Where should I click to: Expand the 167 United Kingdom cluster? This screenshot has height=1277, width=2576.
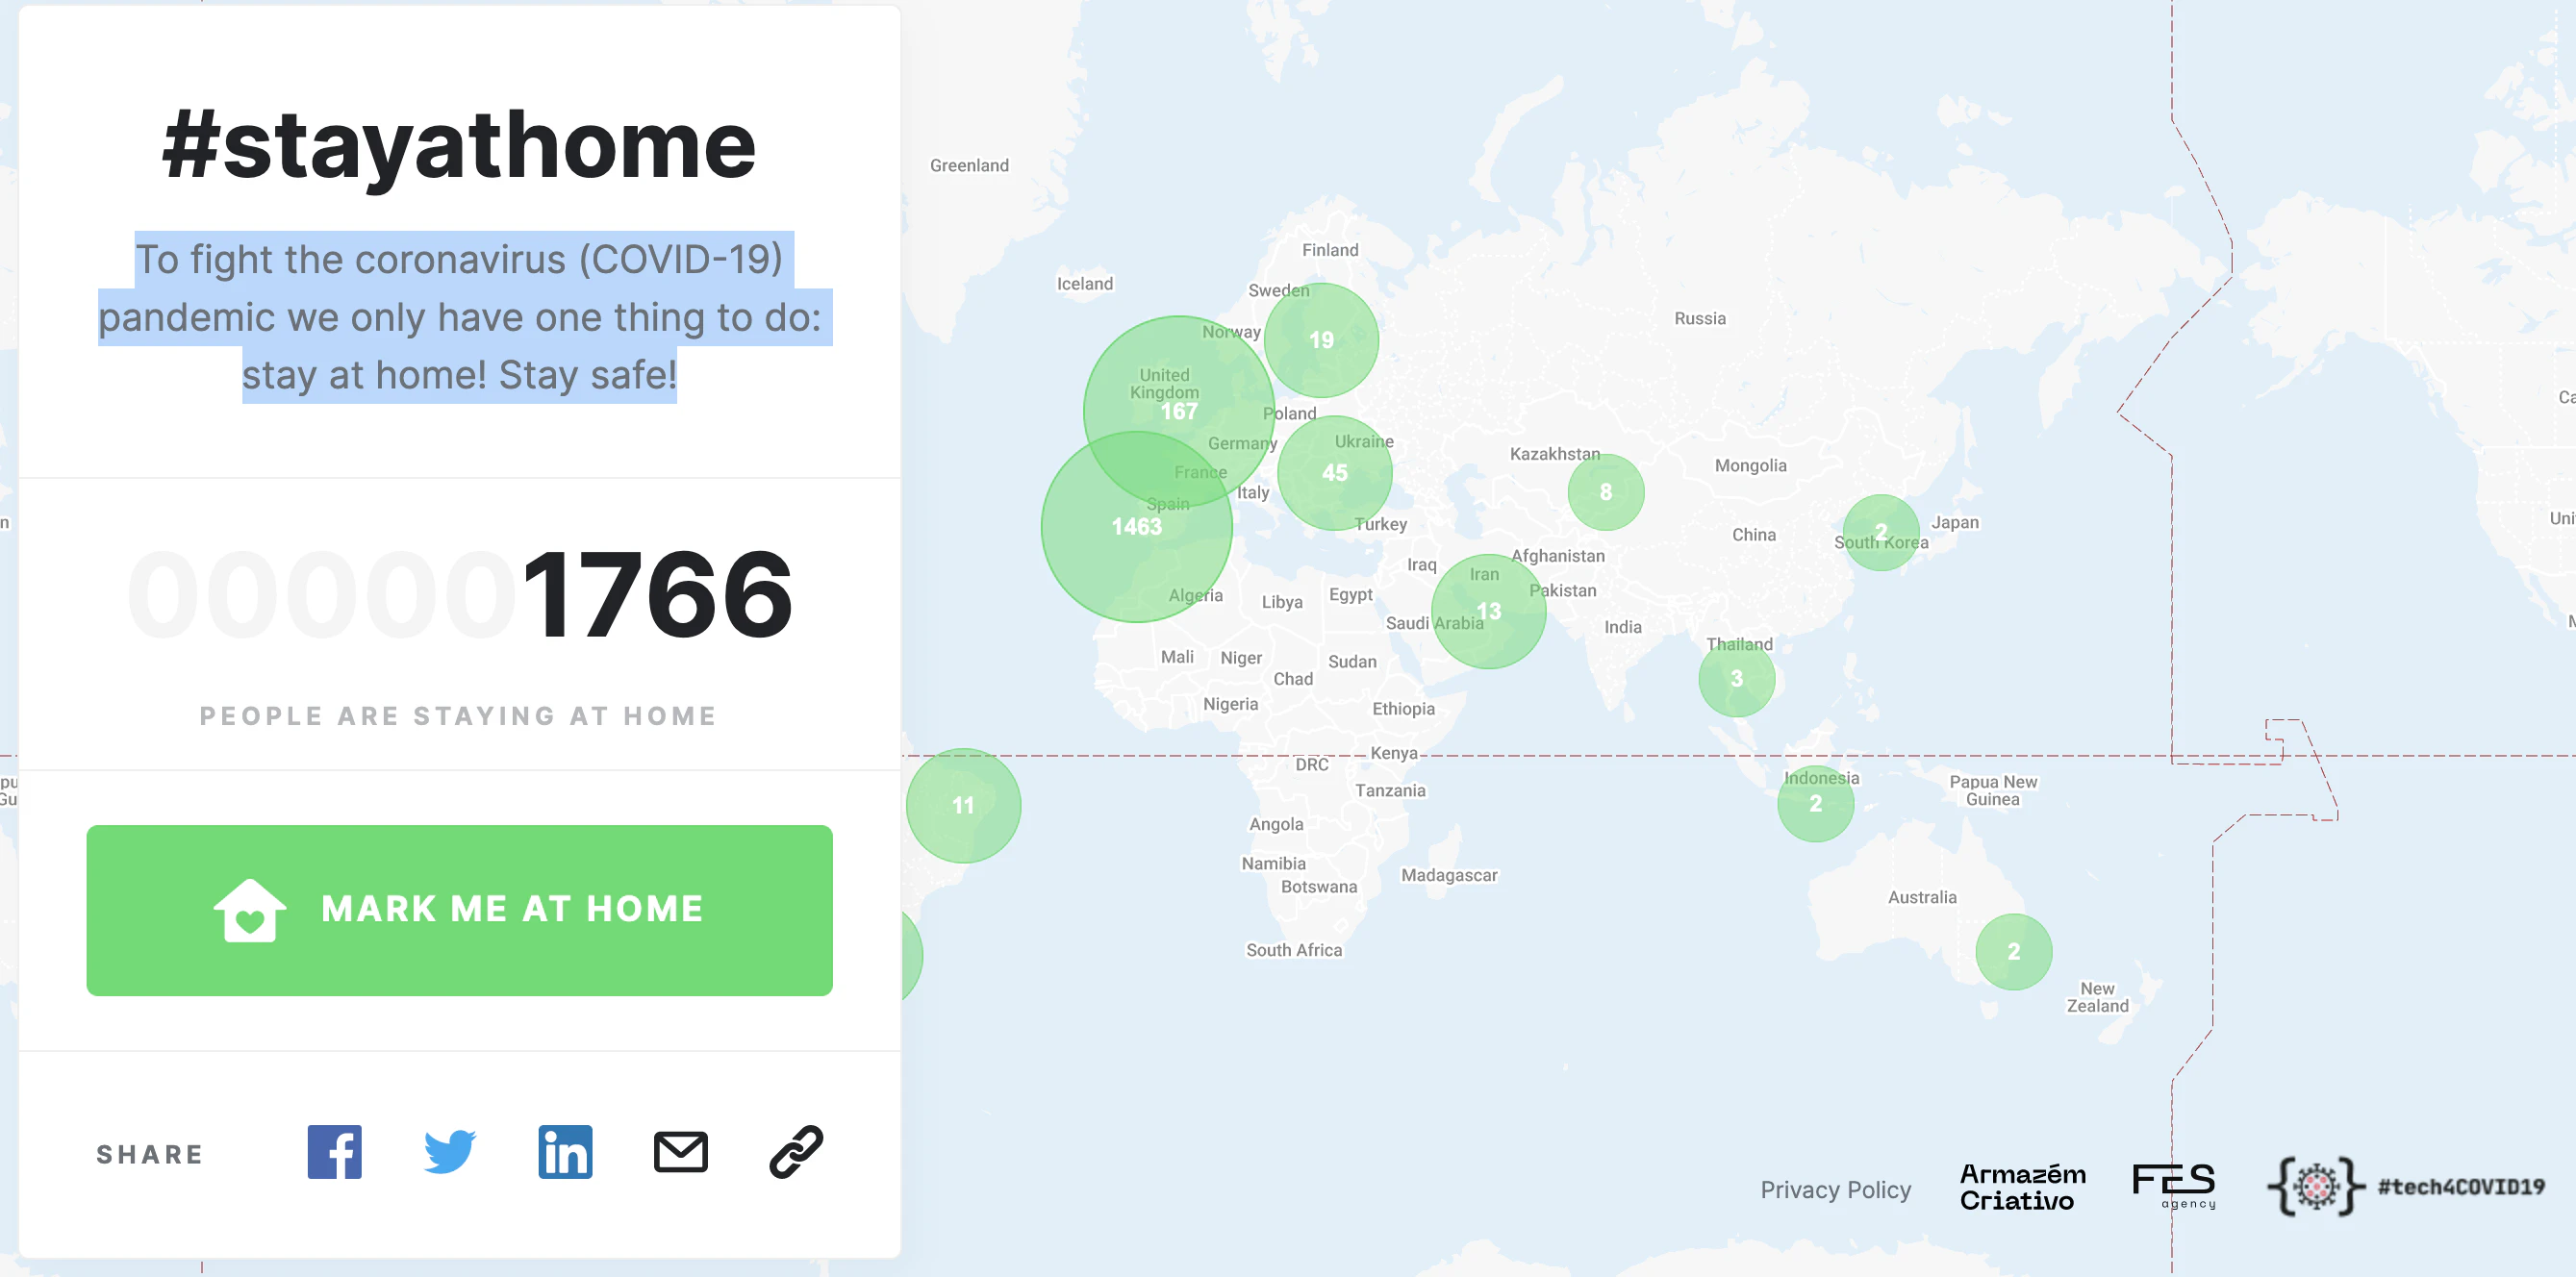[x=1179, y=411]
